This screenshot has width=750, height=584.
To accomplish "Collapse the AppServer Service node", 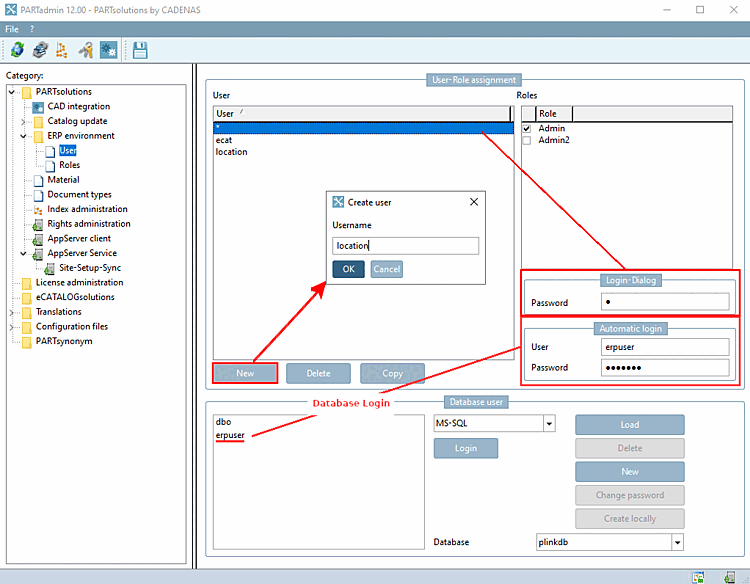I will [x=23, y=253].
